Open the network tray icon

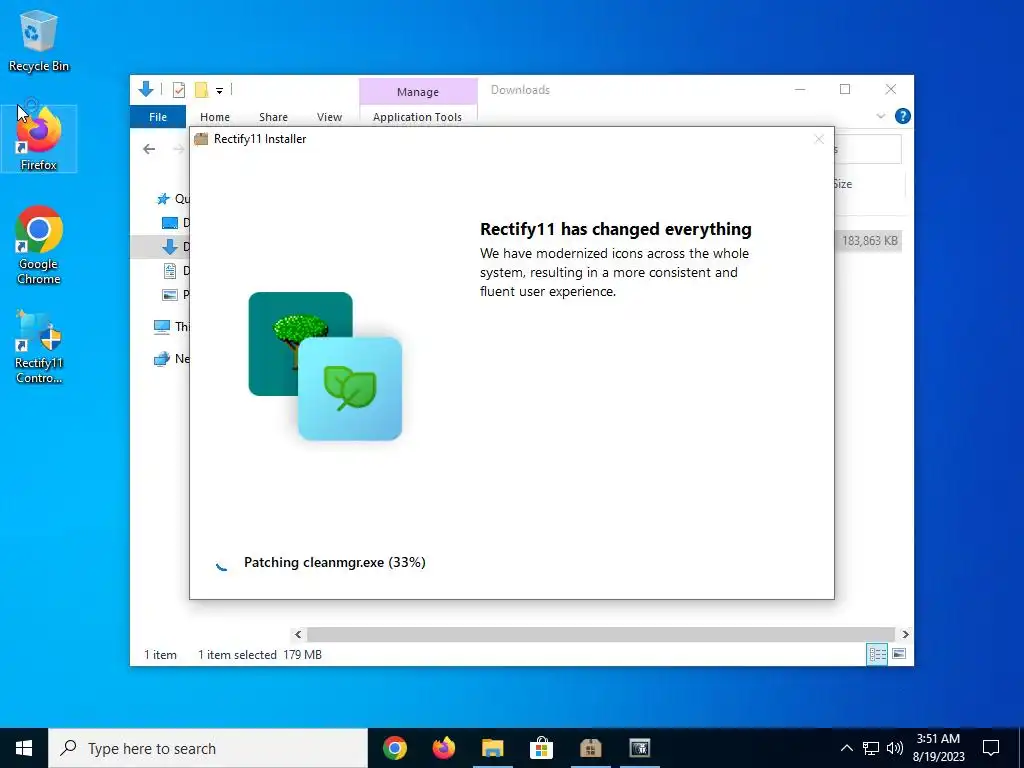pos(871,748)
